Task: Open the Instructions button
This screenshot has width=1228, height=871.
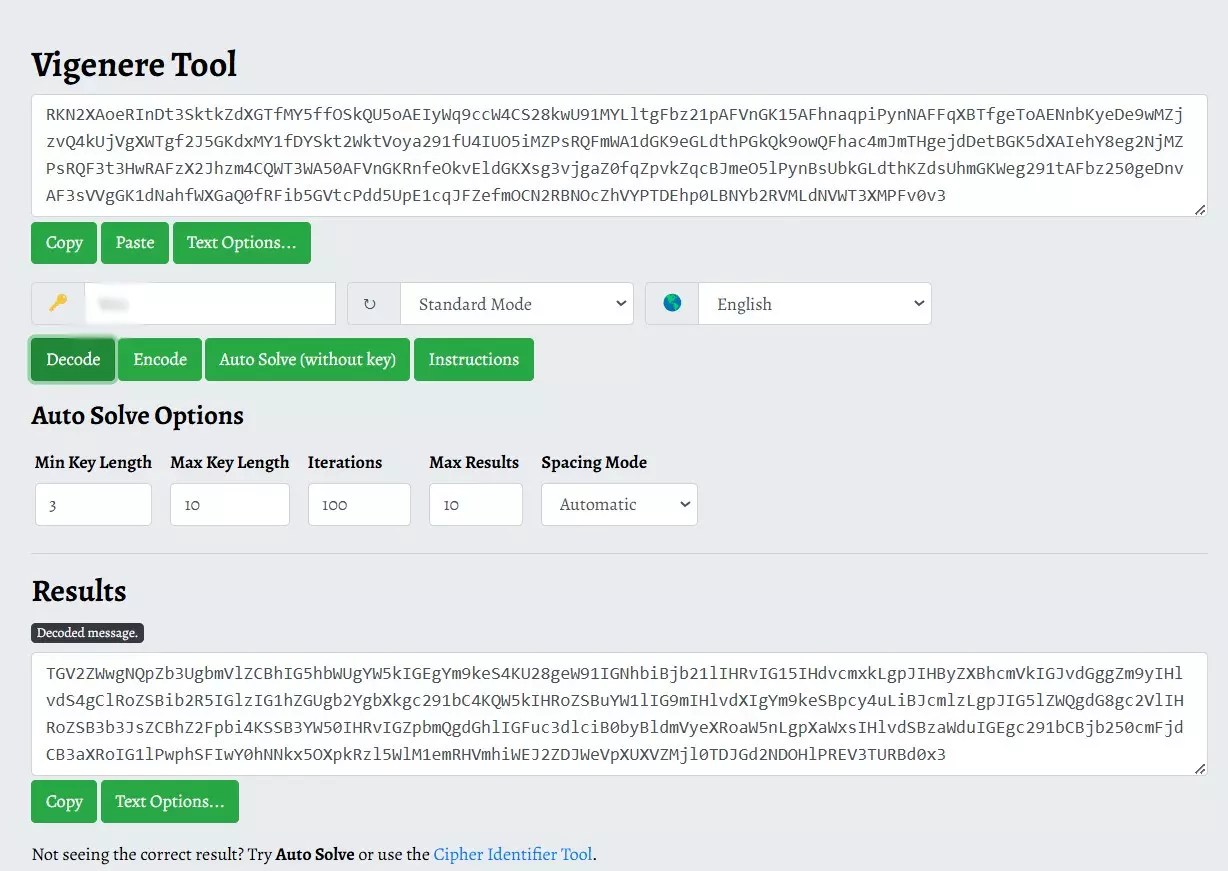Action: tap(473, 360)
